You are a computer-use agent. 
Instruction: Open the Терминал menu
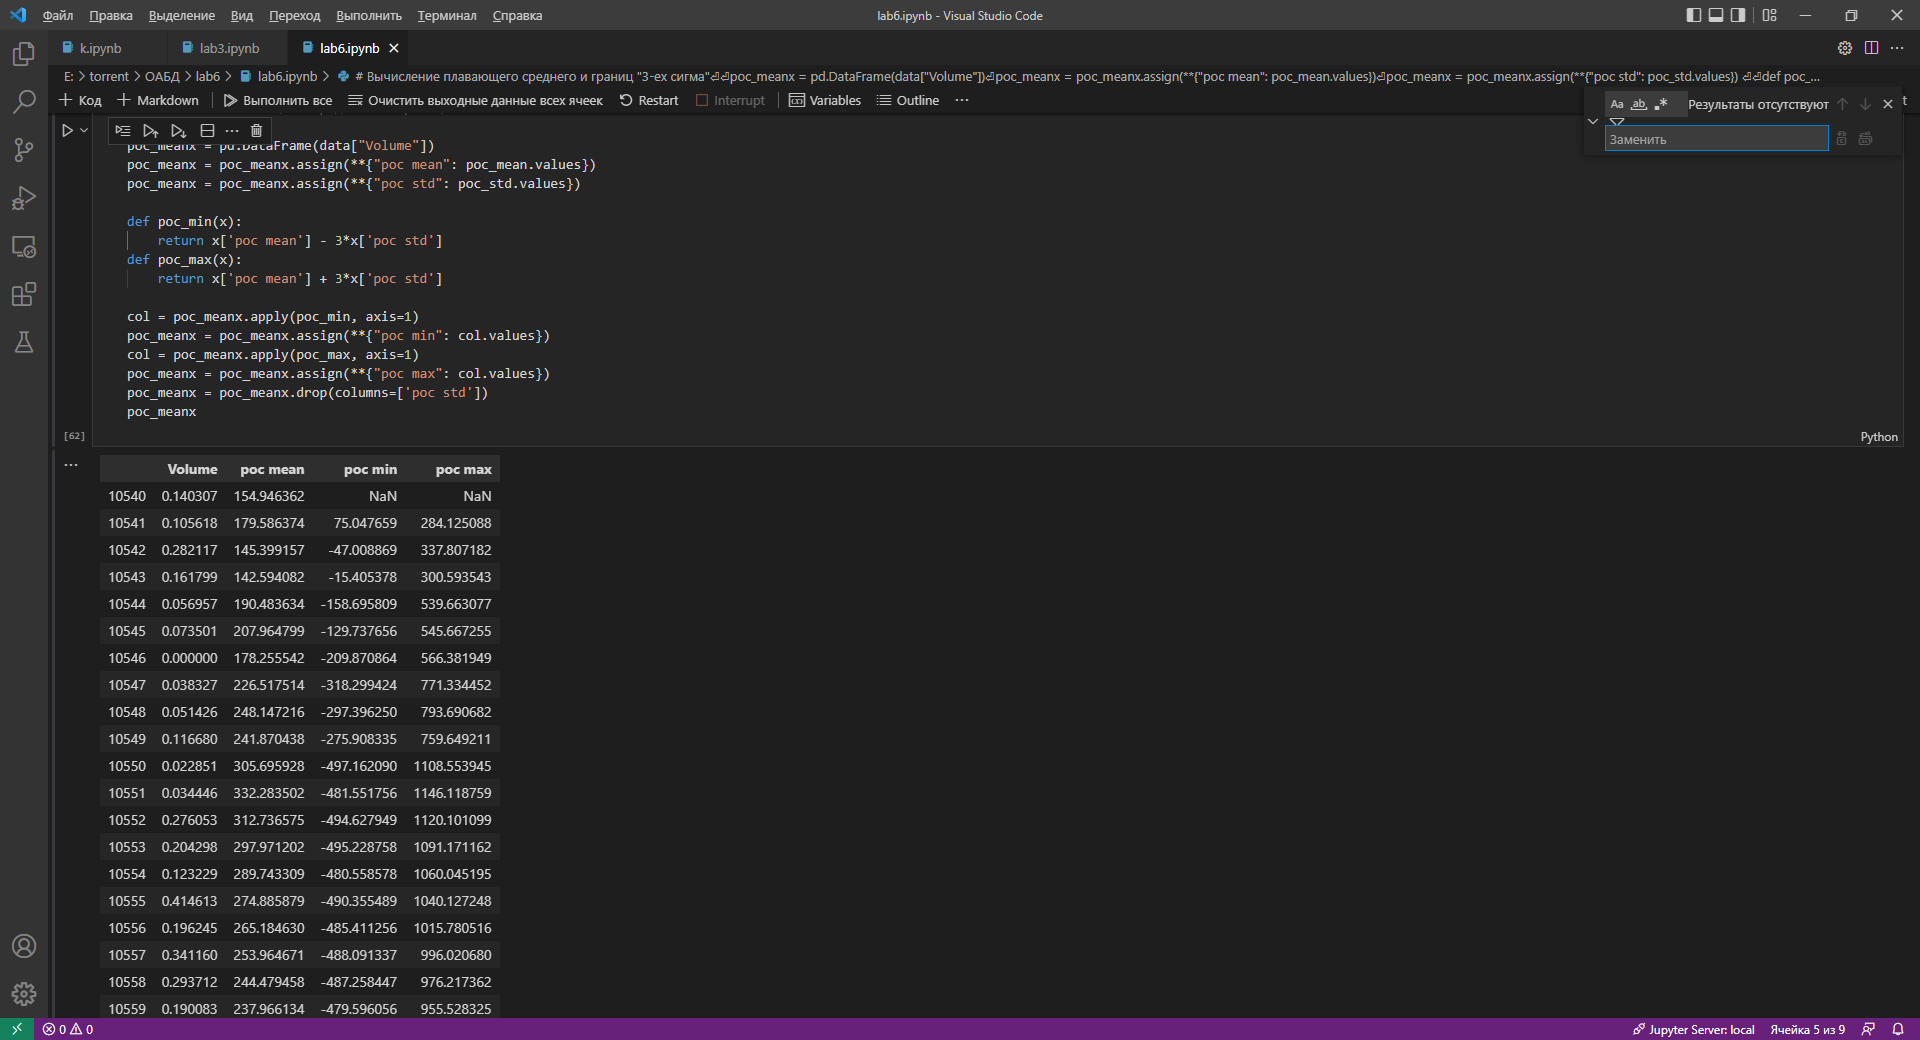(446, 15)
